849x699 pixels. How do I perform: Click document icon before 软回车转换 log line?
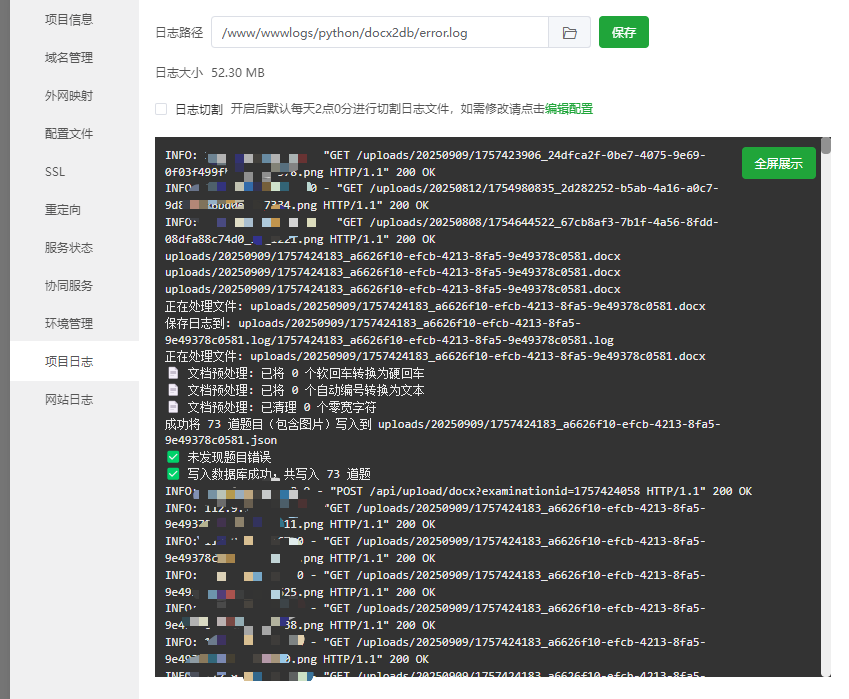coord(173,373)
